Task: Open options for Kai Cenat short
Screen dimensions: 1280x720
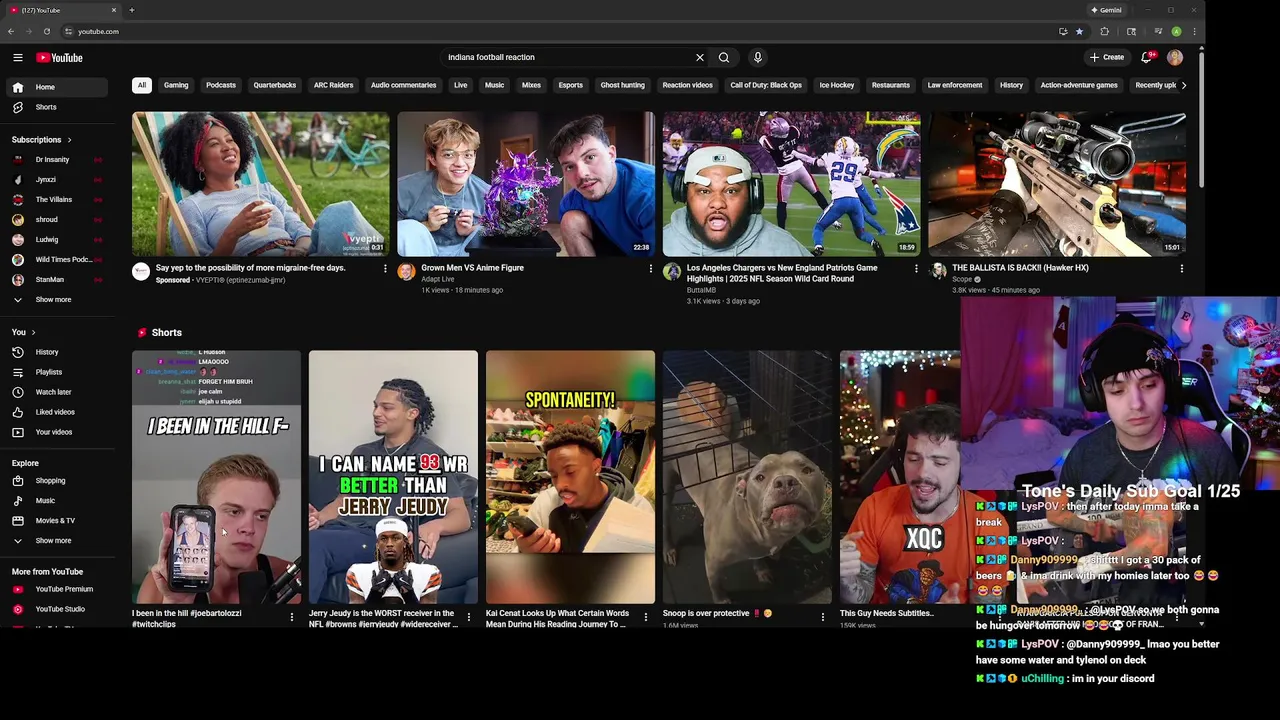Action: point(646,617)
